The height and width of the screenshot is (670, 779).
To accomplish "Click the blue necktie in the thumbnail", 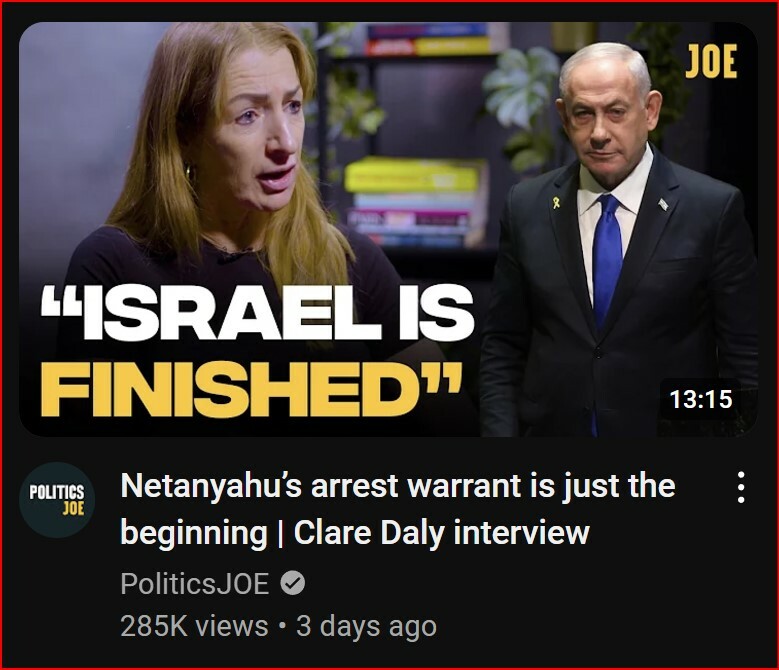I will pos(607,263).
